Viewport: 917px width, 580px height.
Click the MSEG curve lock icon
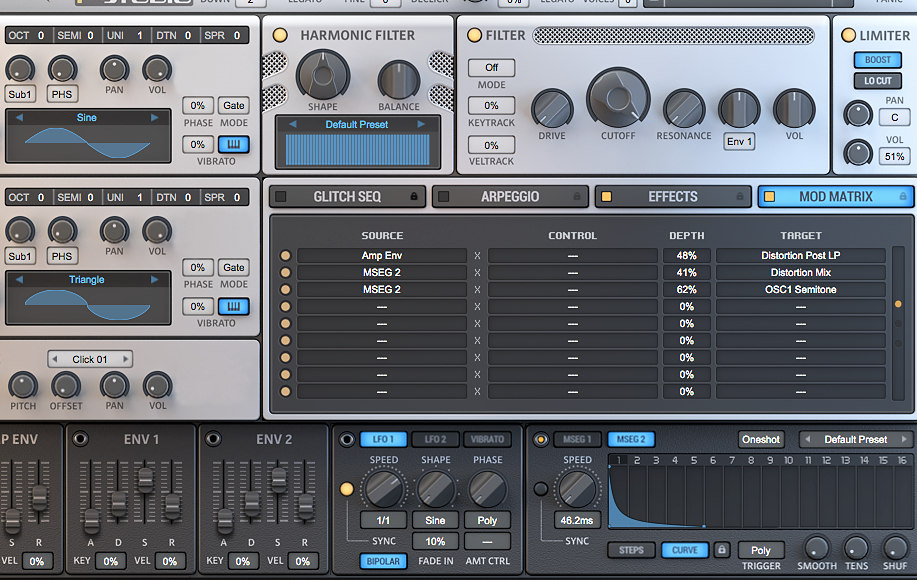pos(722,550)
